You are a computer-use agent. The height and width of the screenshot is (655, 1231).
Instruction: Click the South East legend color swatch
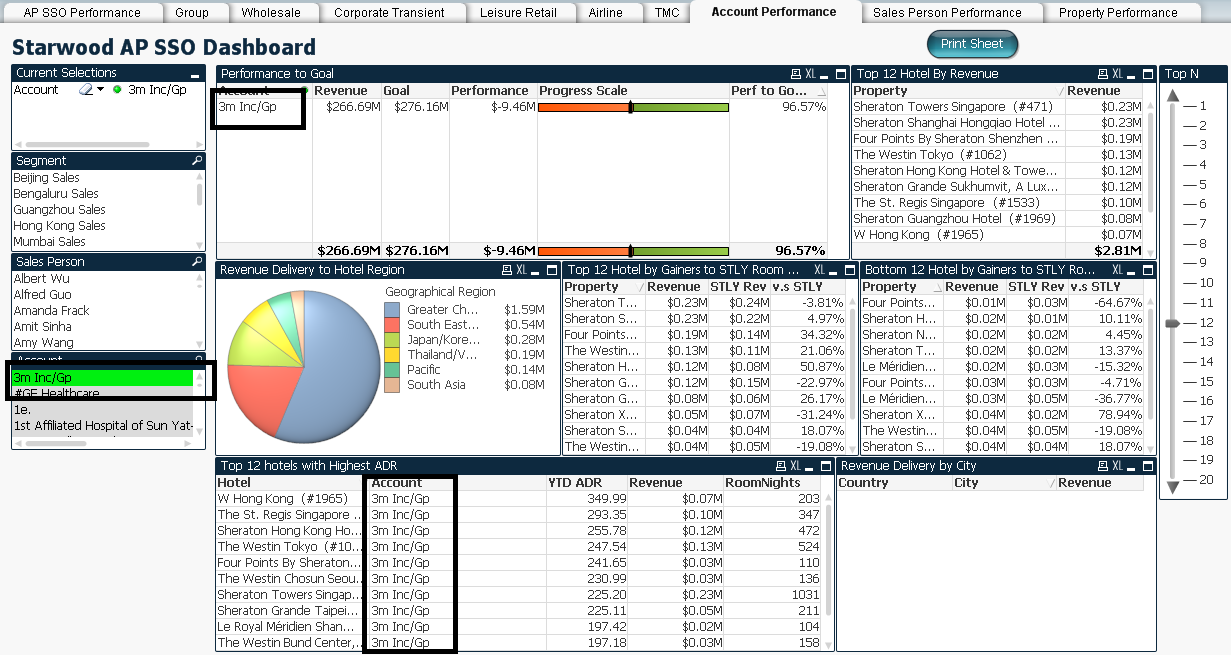coord(393,325)
